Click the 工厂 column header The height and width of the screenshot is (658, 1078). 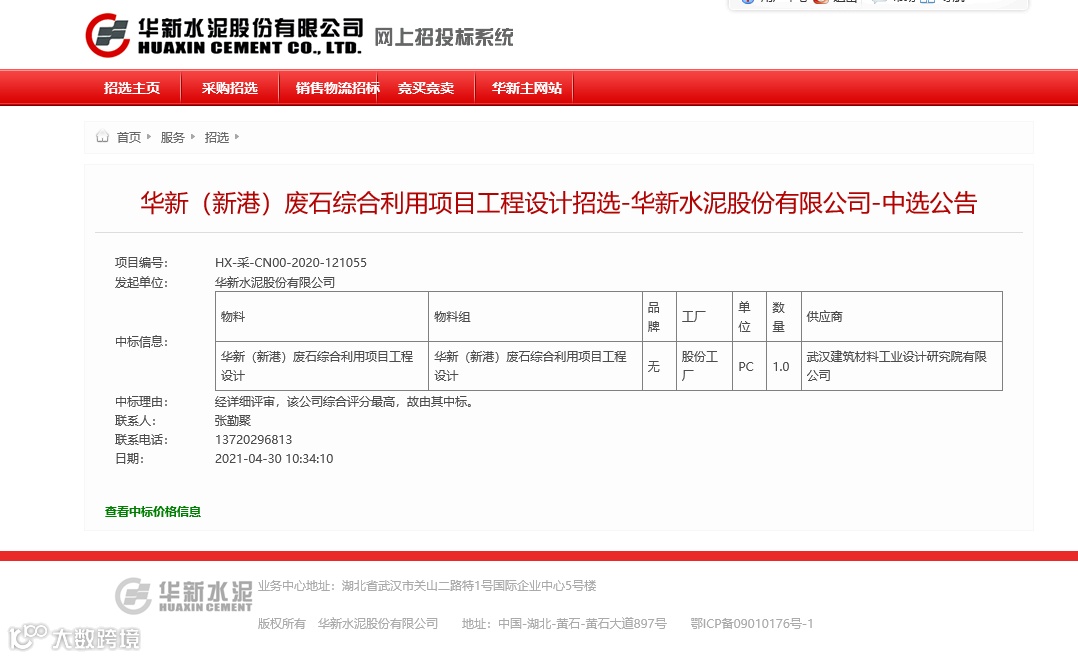pyautogui.click(x=705, y=317)
